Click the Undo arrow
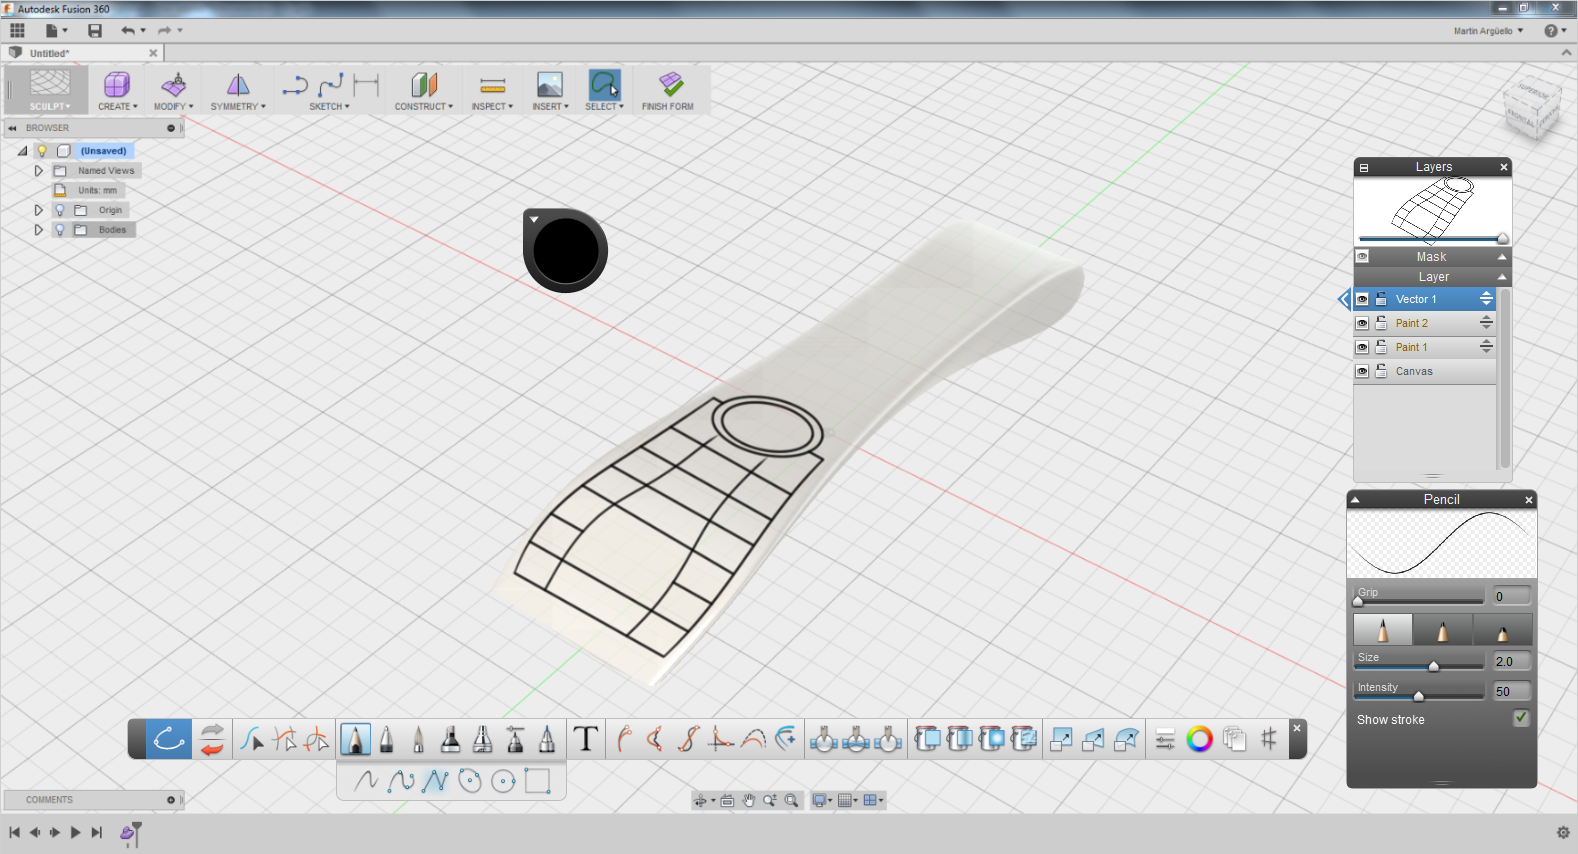This screenshot has width=1578, height=854. [x=128, y=31]
